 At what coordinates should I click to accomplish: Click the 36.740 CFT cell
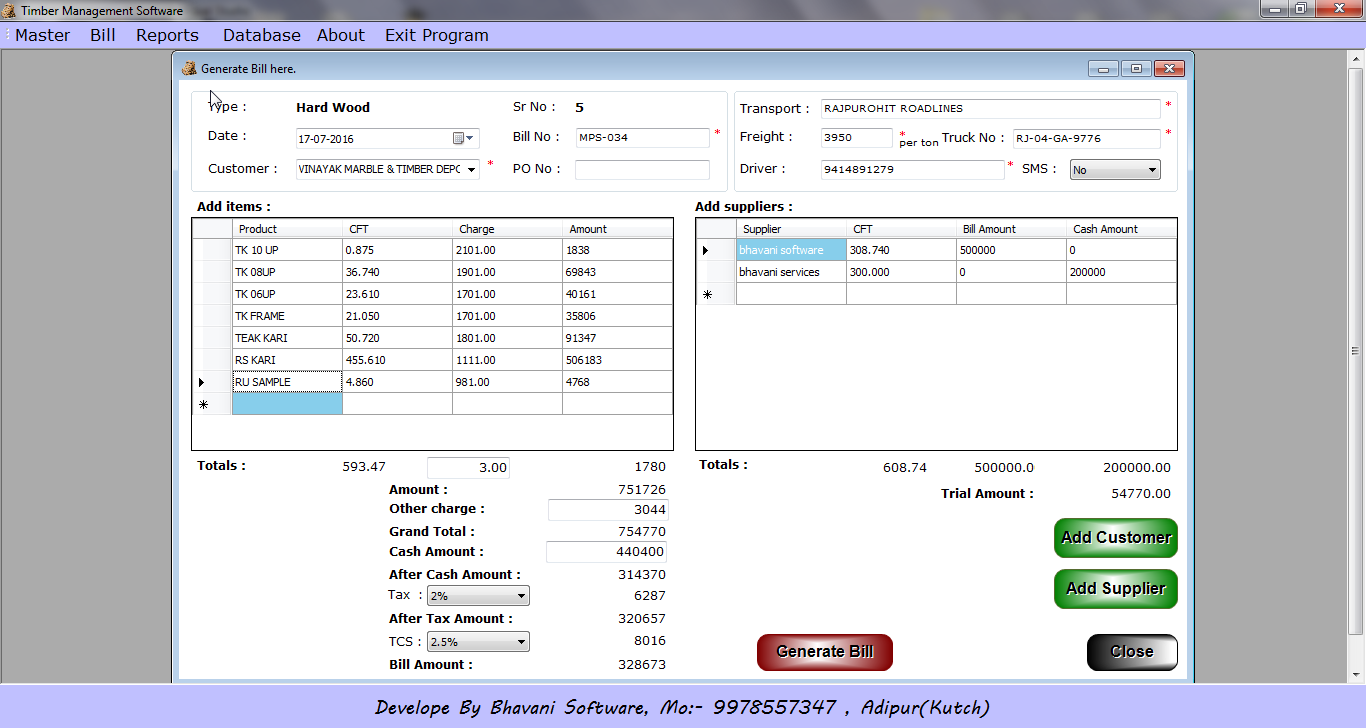click(397, 272)
